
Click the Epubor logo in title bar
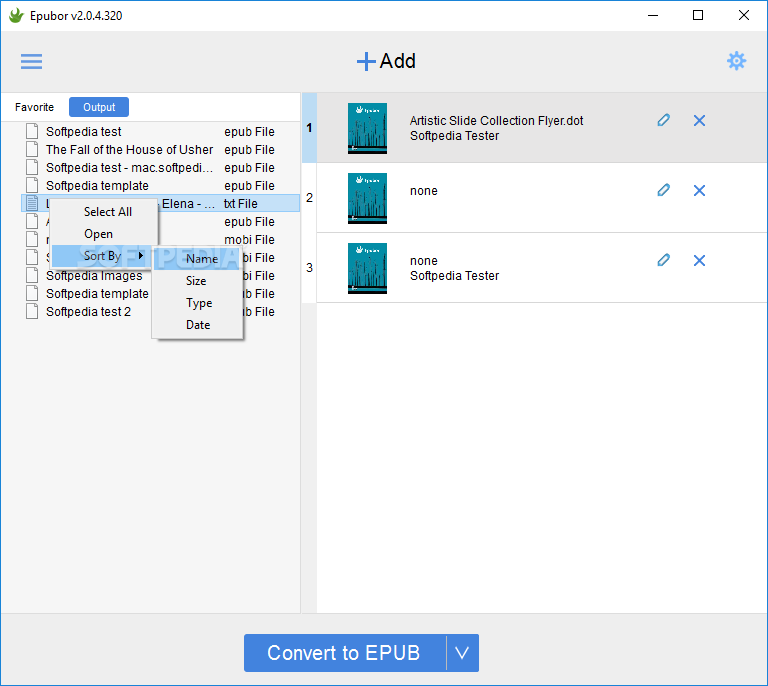click(x=16, y=15)
